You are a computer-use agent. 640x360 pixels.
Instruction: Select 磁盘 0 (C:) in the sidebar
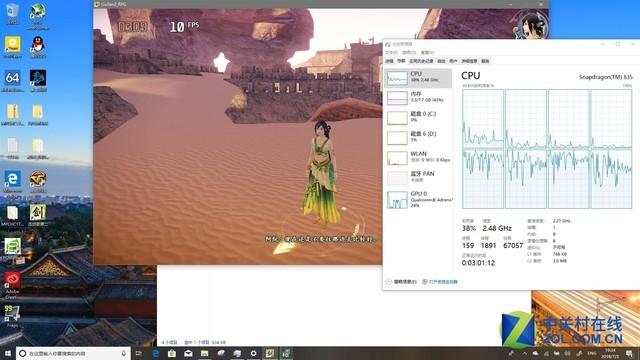tap(418, 118)
